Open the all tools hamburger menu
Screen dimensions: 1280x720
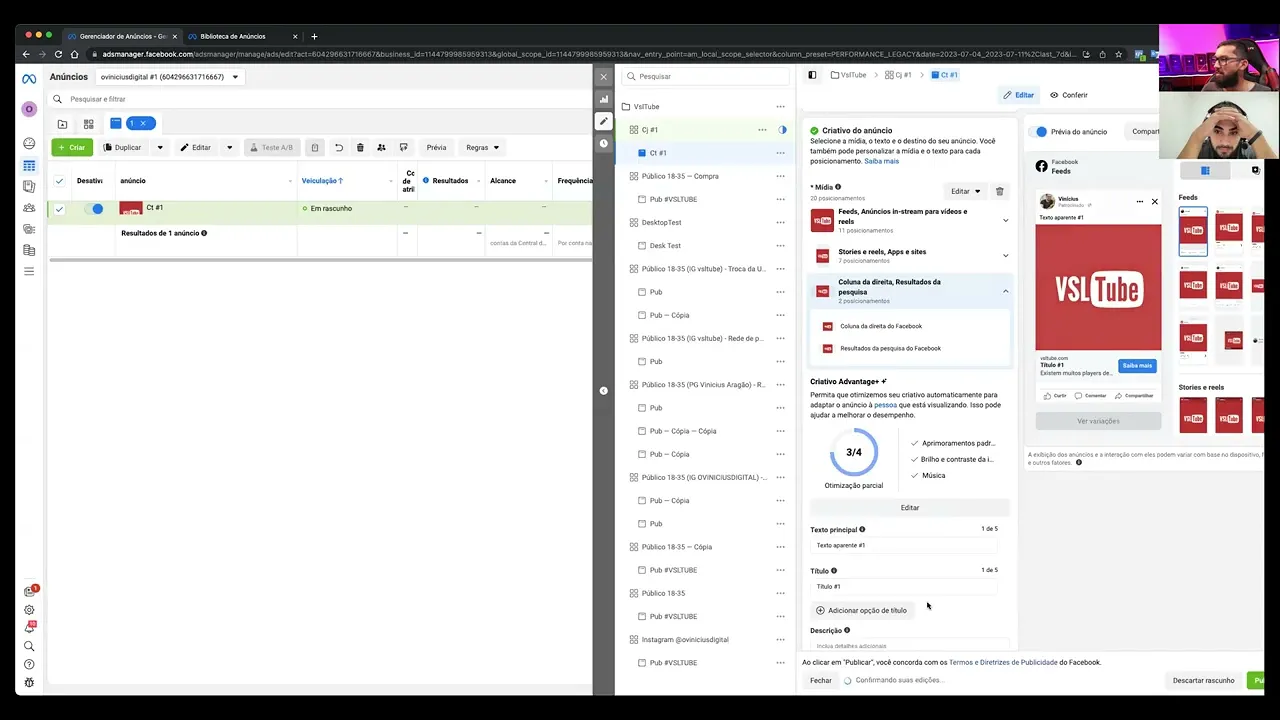tap(29, 271)
